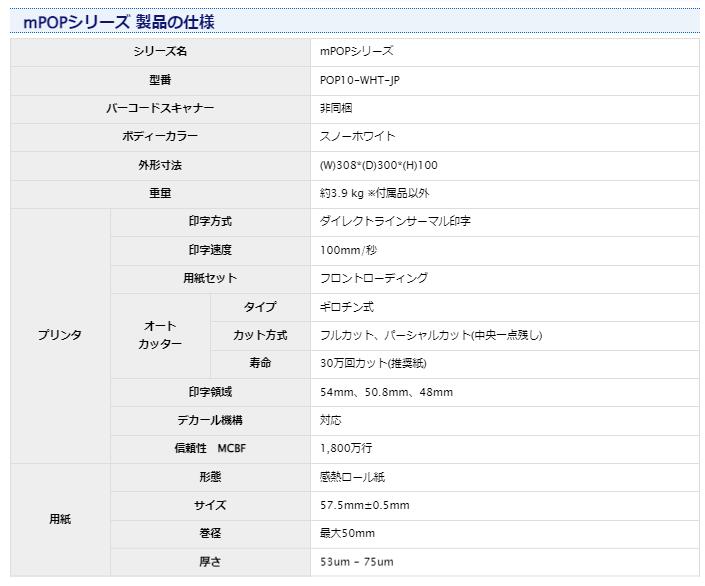Screen dimensions: 705x586
Task: Click the value '54mm、50.8mm、48mm'
Action: click(x=386, y=392)
